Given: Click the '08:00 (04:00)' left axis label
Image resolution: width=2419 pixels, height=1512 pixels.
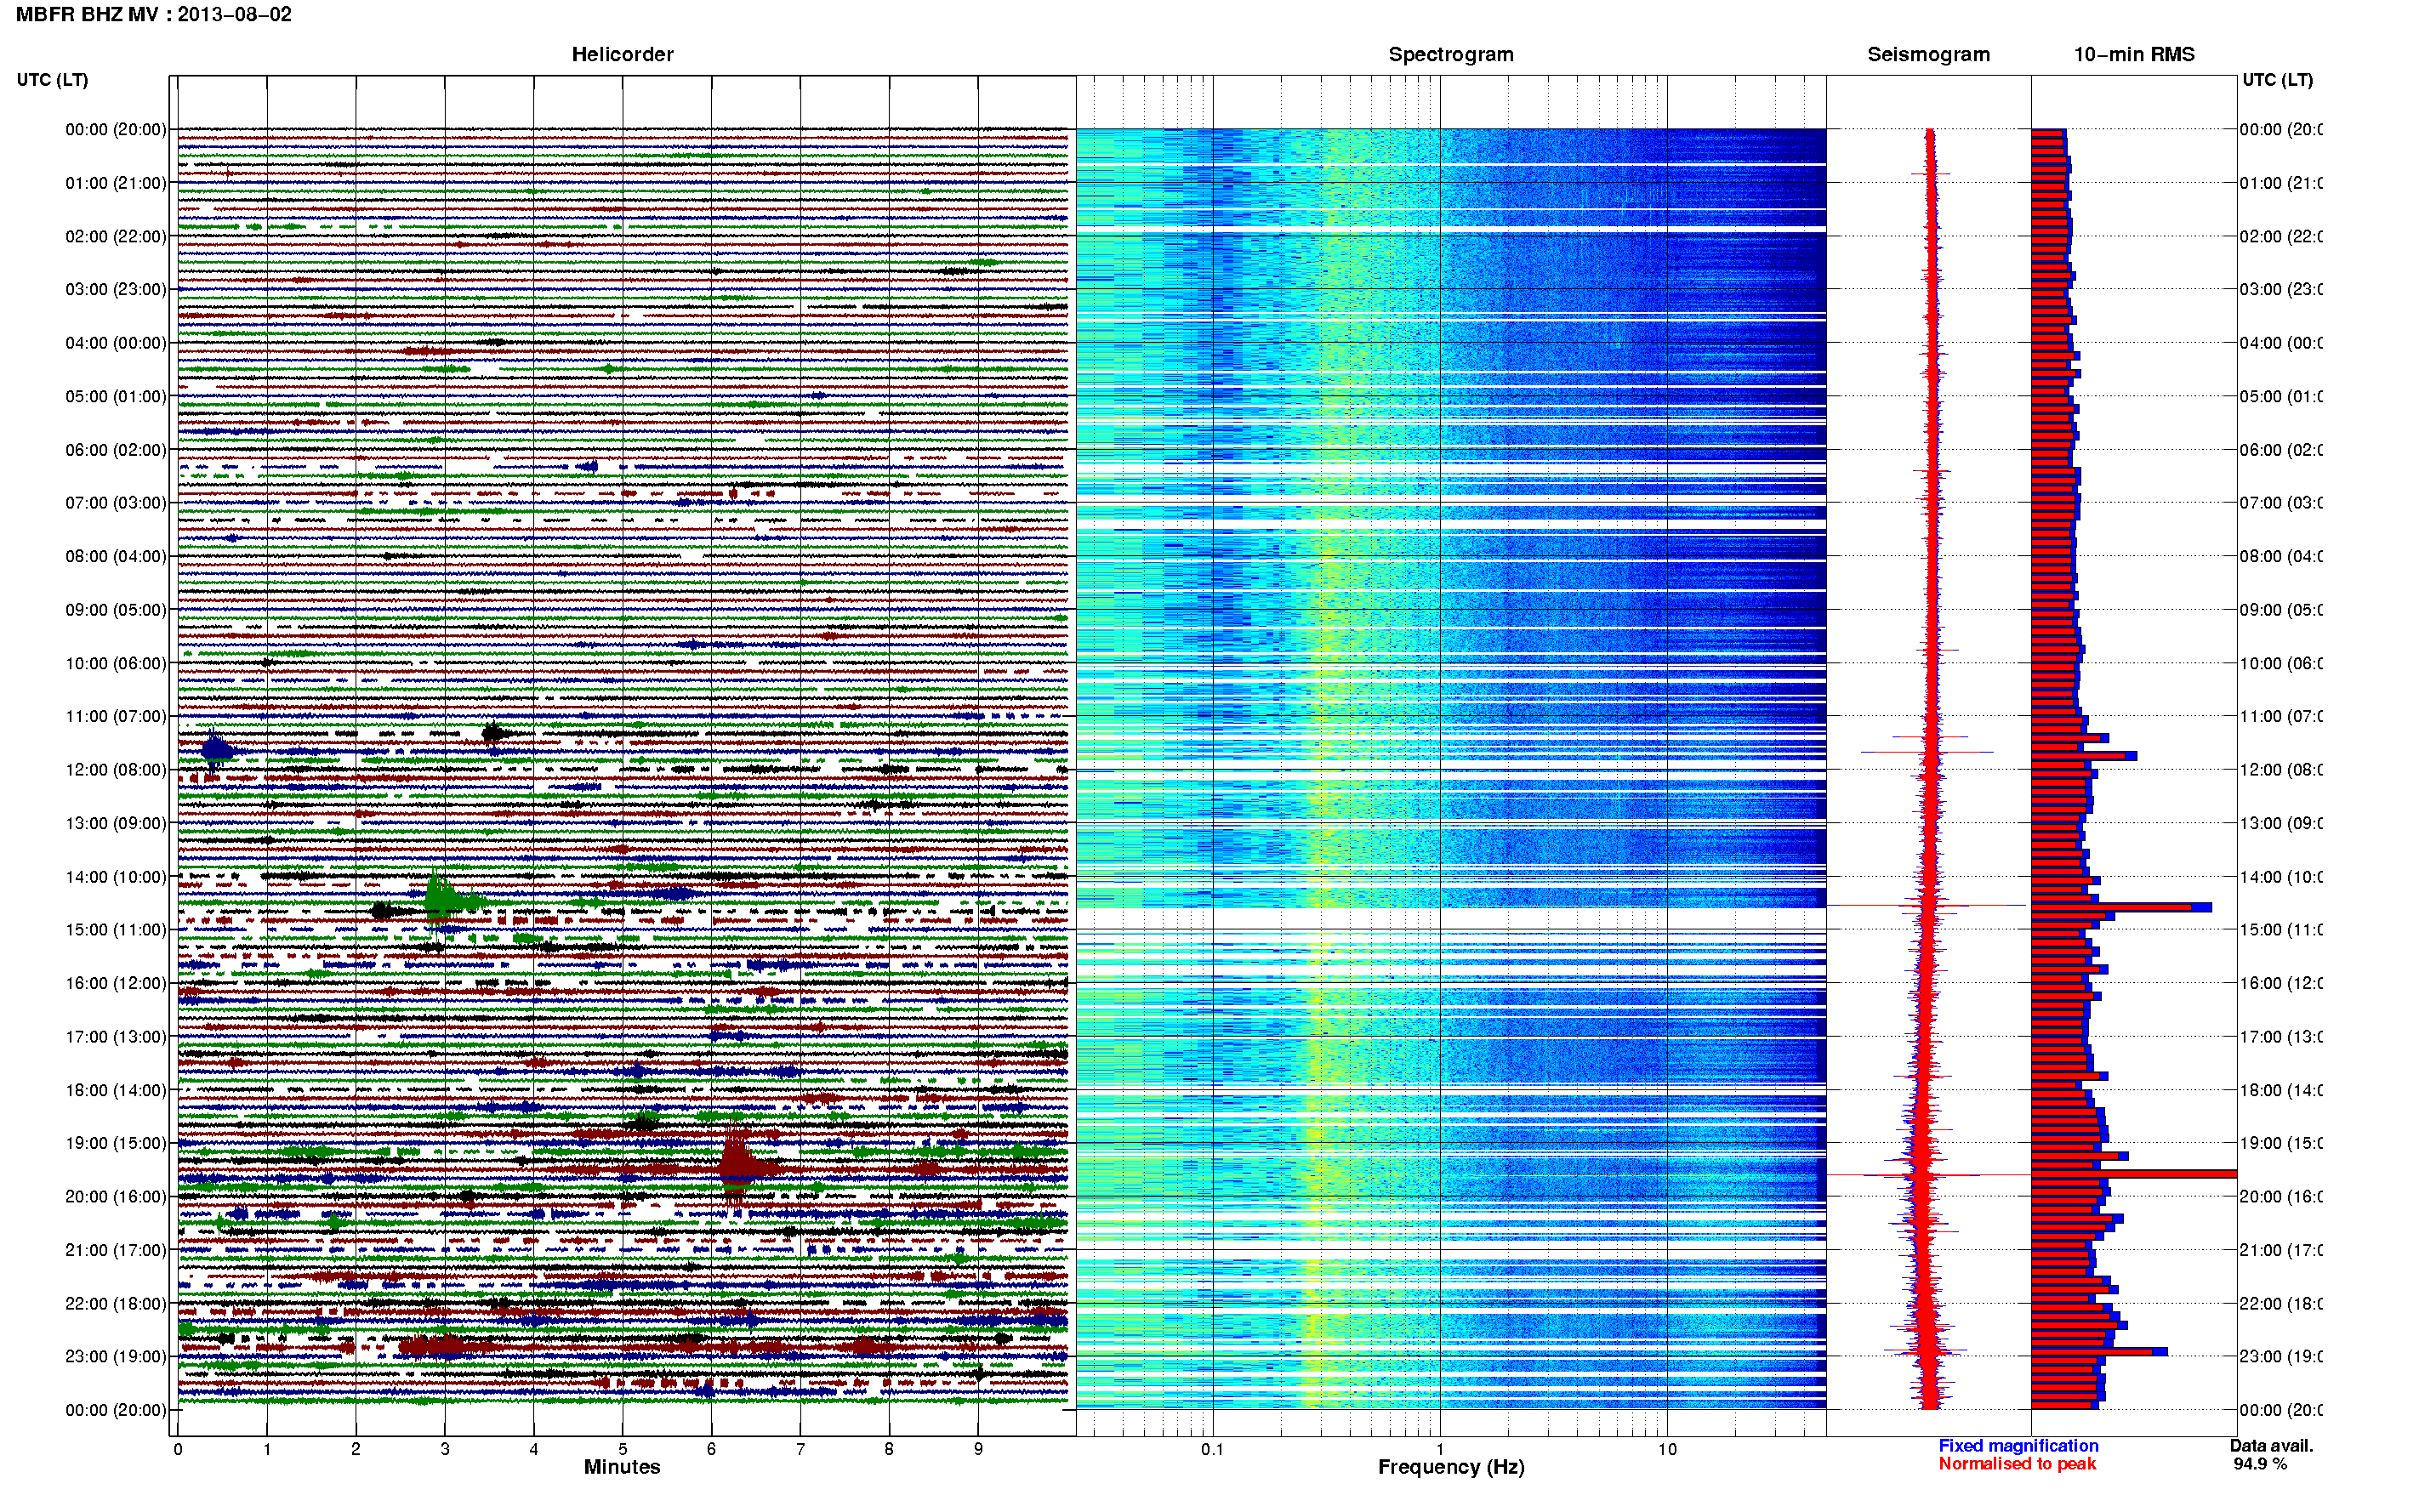Looking at the screenshot, I should coord(116,556).
